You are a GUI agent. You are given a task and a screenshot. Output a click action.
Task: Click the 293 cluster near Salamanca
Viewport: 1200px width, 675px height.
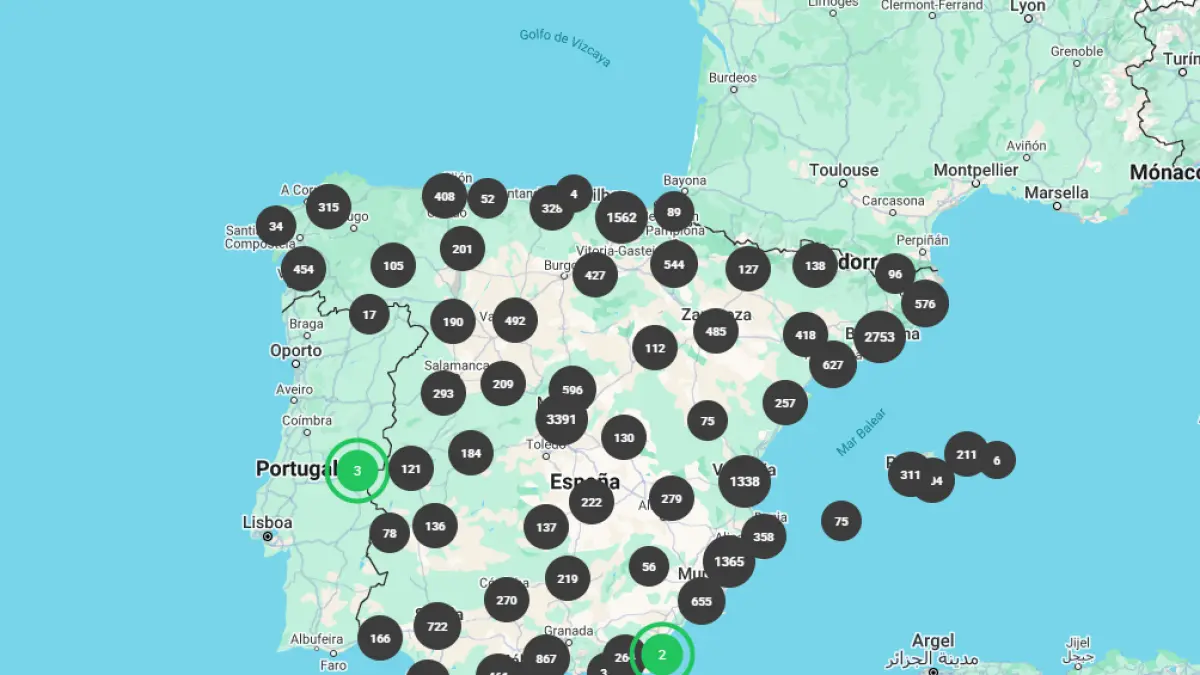pos(443,394)
